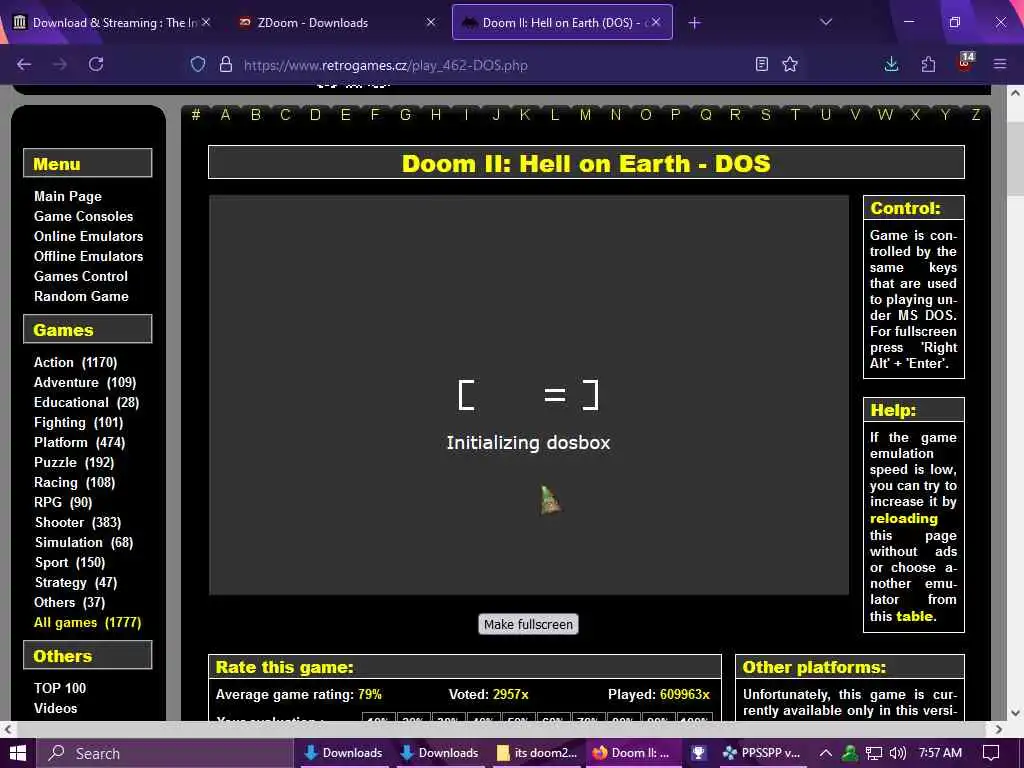
Task: Jump to games starting with M
Action: [585, 115]
